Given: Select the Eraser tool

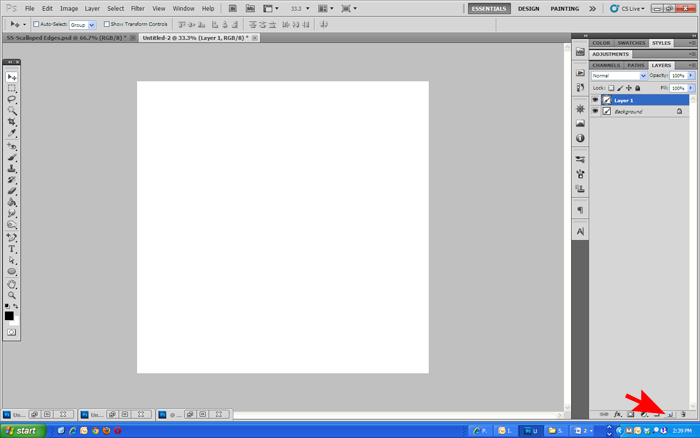Looking at the screenshot, I should tap(12, 191).
